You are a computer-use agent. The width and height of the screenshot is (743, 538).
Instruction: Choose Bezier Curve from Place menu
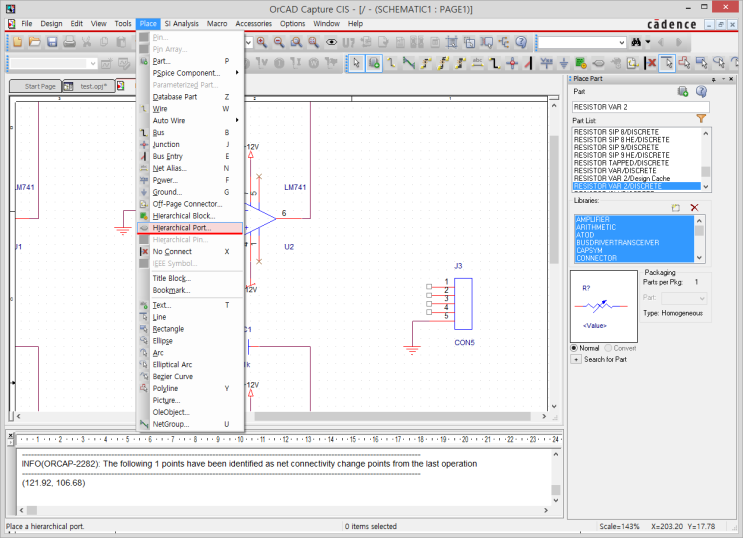190,376
